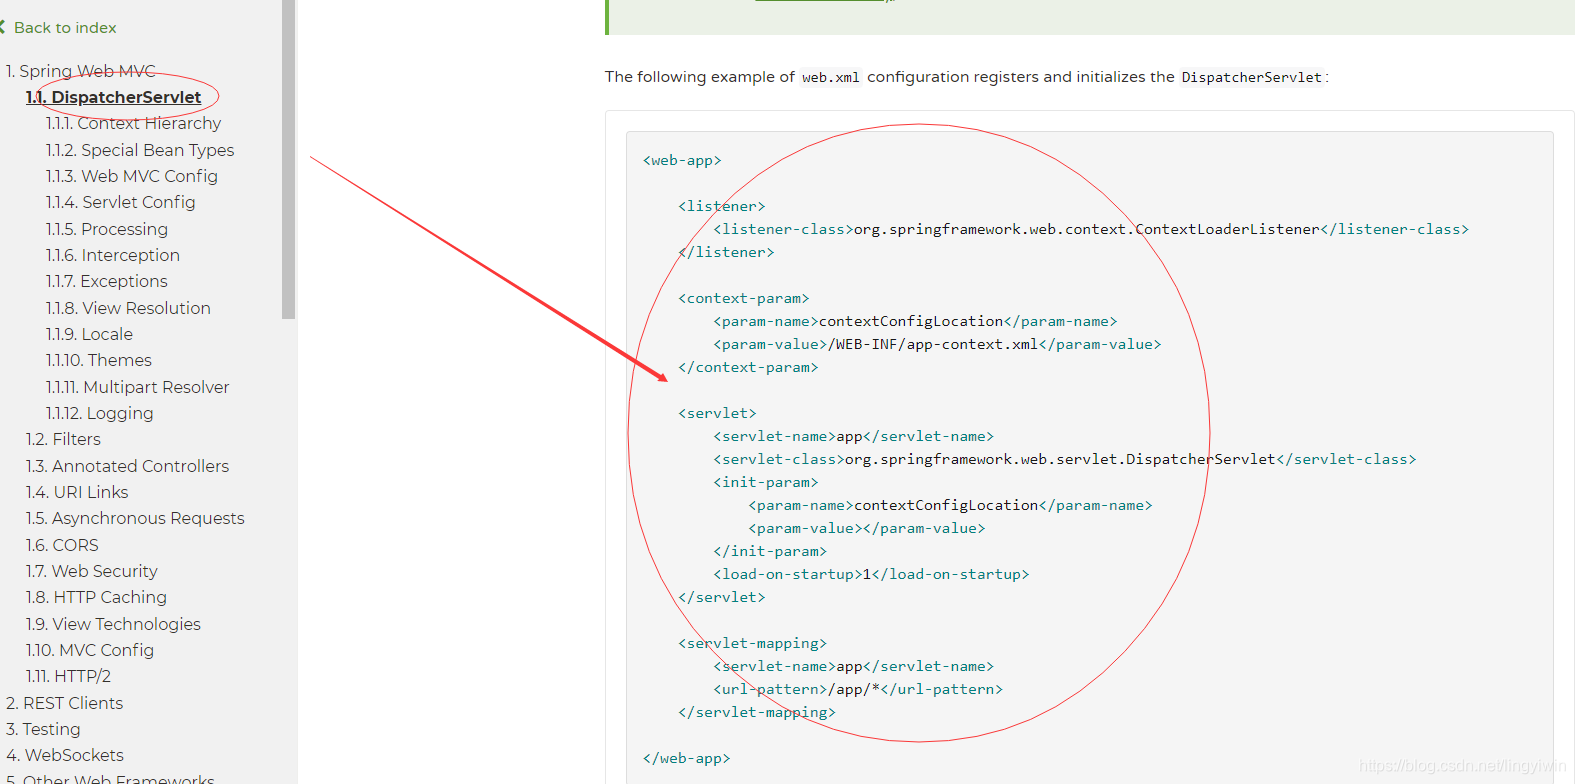This screenshot has height=784, width=1575.
Task: Open 1.5. Asynchronous Requests
Action: click(135, 518)
